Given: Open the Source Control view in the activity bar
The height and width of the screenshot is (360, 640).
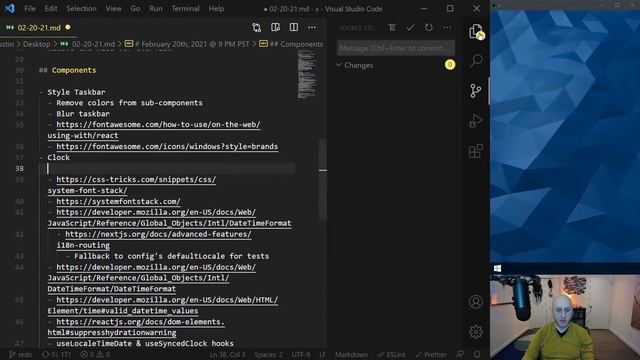Looking at the screenshot, I should (x=476, y=91).
